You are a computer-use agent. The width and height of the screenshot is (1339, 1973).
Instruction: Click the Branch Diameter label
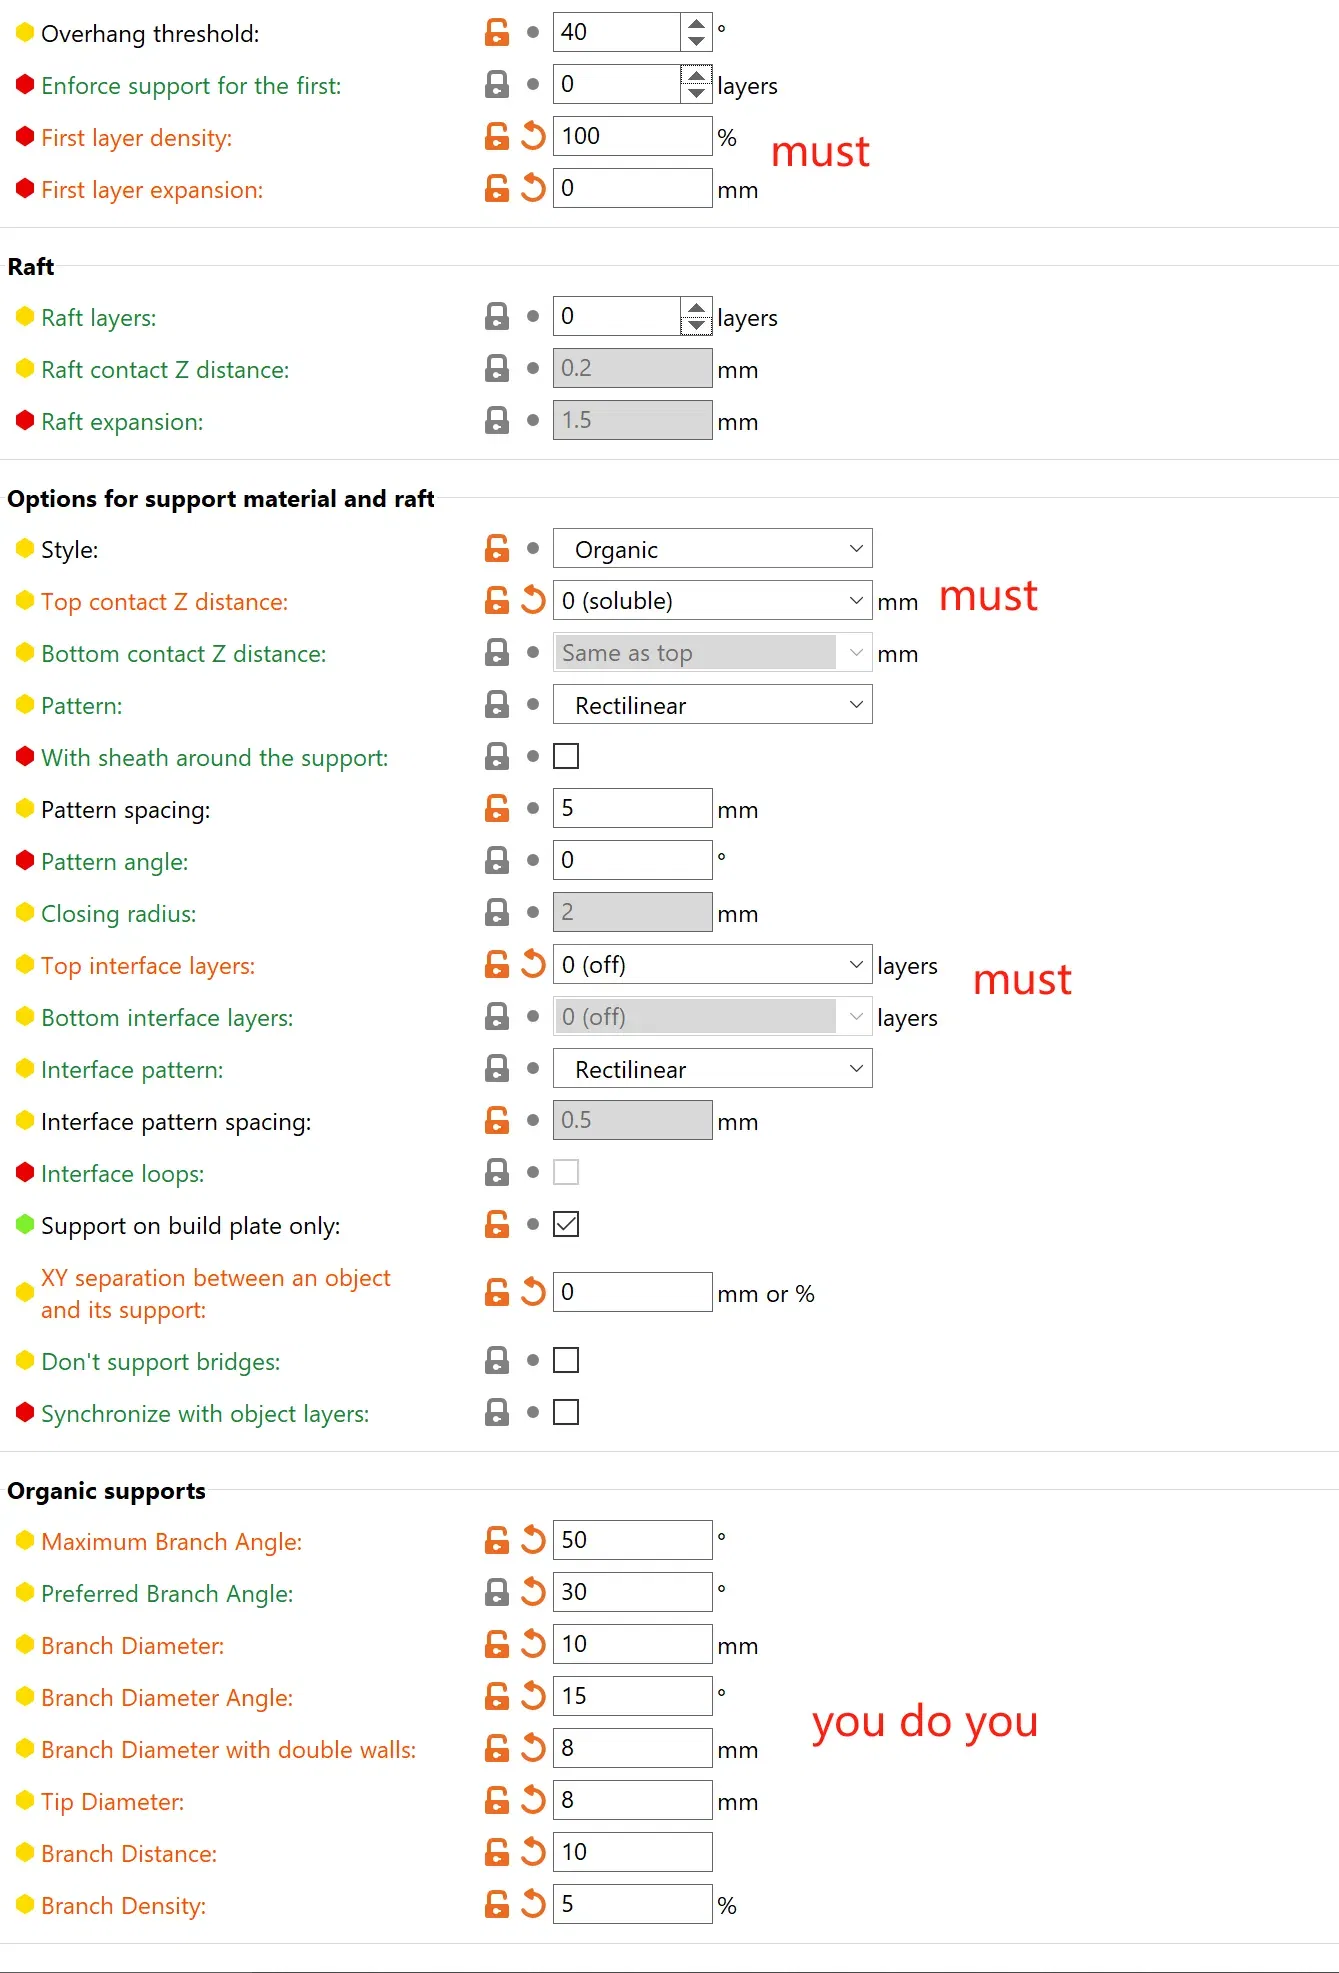(132, 1645)
